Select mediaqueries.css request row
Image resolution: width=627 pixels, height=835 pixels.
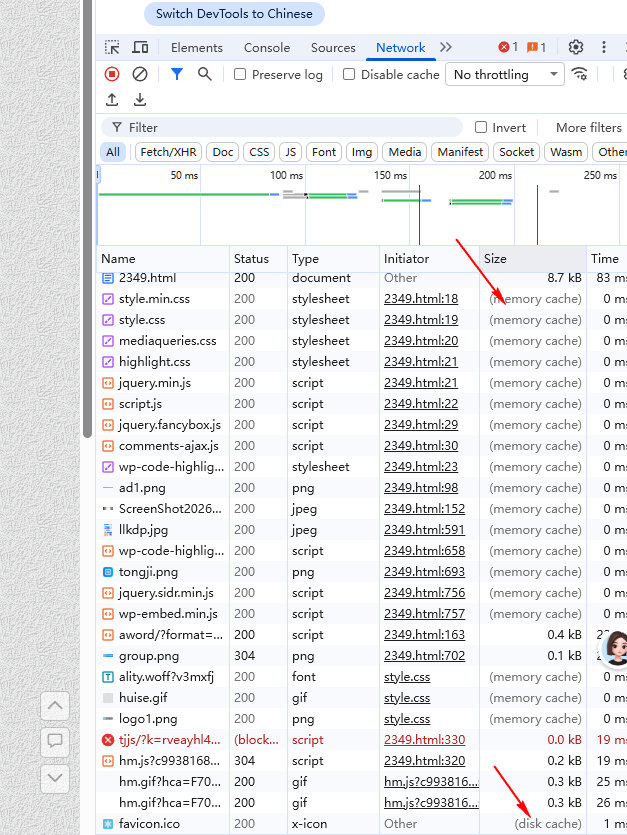coord(362,341)
